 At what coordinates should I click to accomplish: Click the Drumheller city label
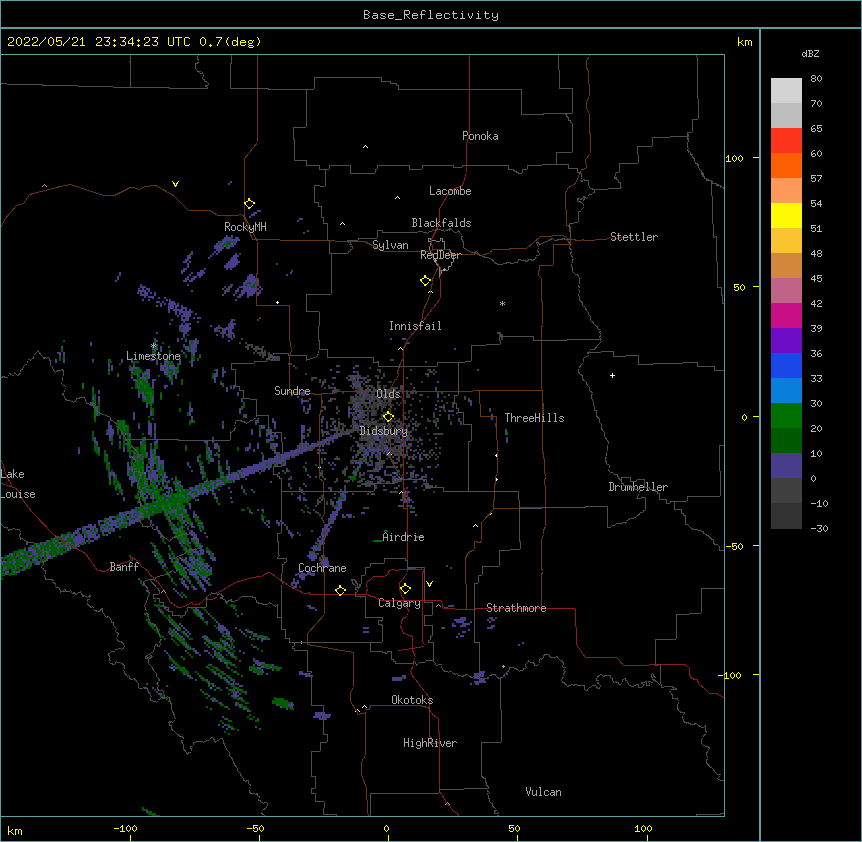(638, 487)
